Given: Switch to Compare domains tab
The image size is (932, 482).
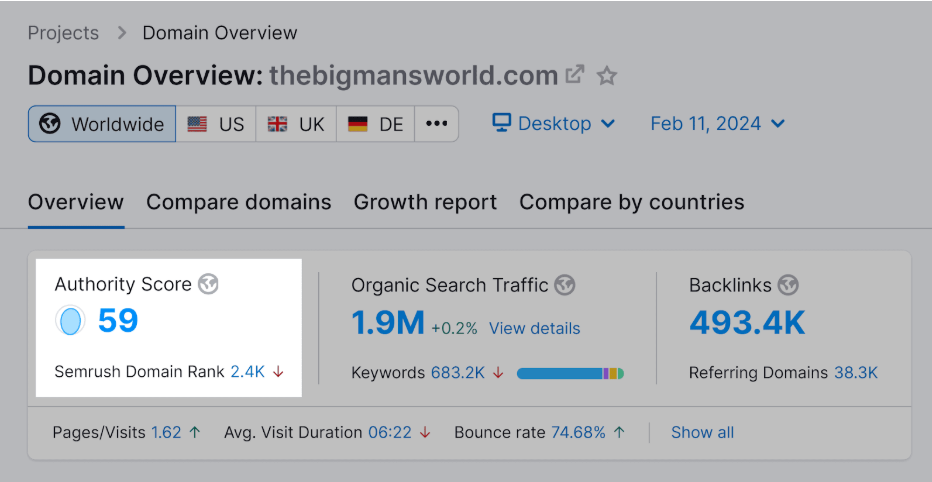Looking at the screenshot, I should (239, 202).
